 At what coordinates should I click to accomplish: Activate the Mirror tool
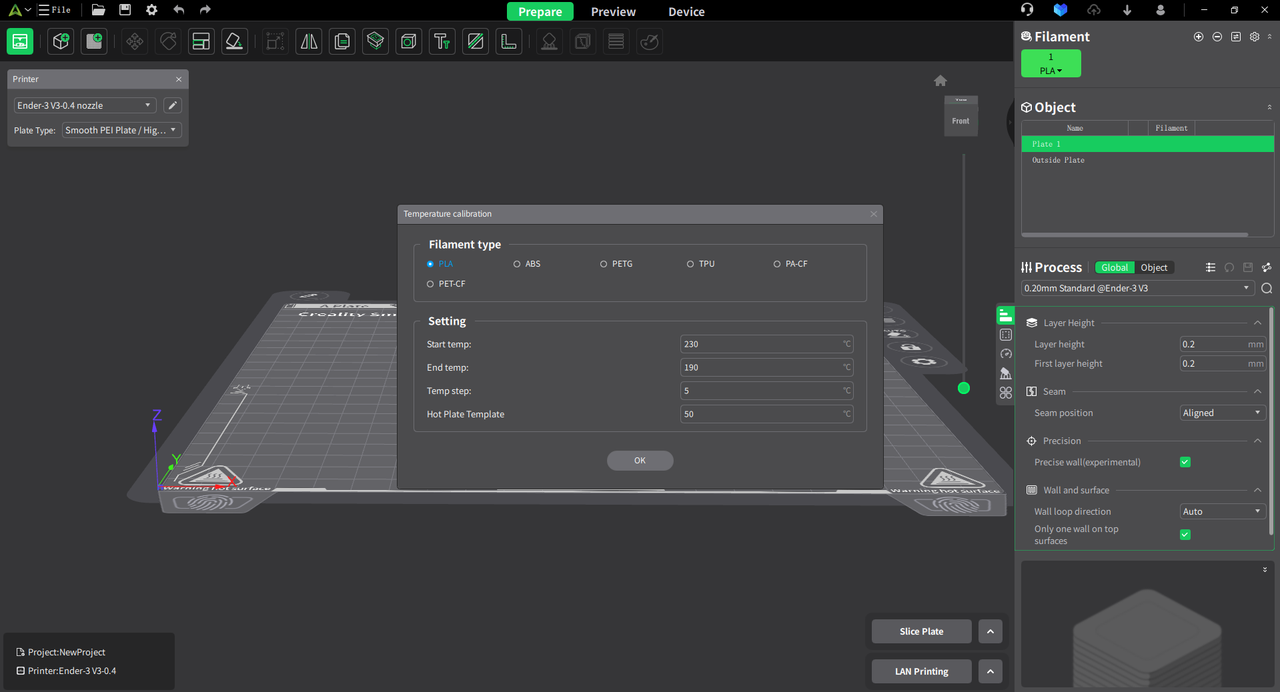point(308,41)
